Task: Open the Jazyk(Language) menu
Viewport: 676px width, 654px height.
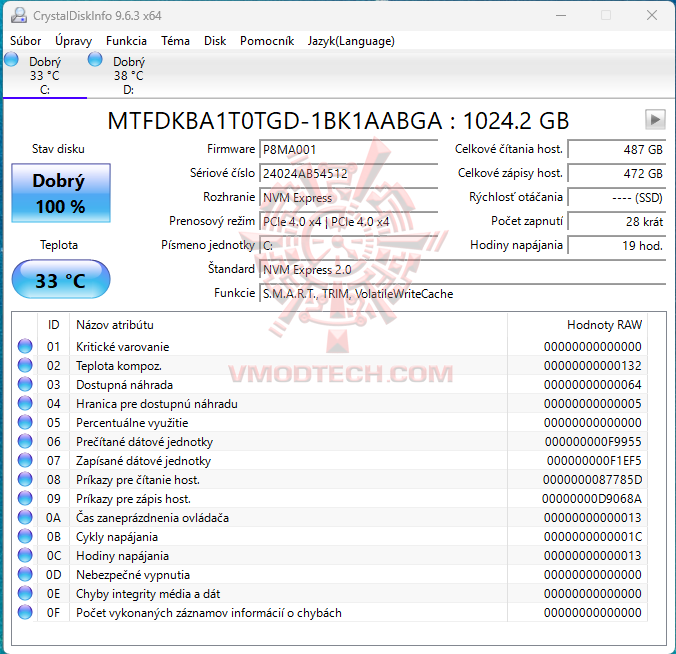Action: (x=351, y=41)
